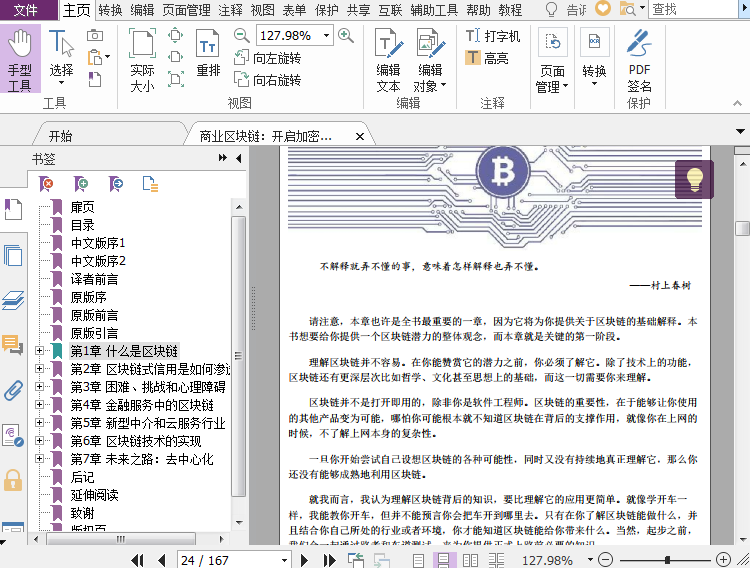
Task: Open the Layers sidebar icon
Action: point(13,301)
